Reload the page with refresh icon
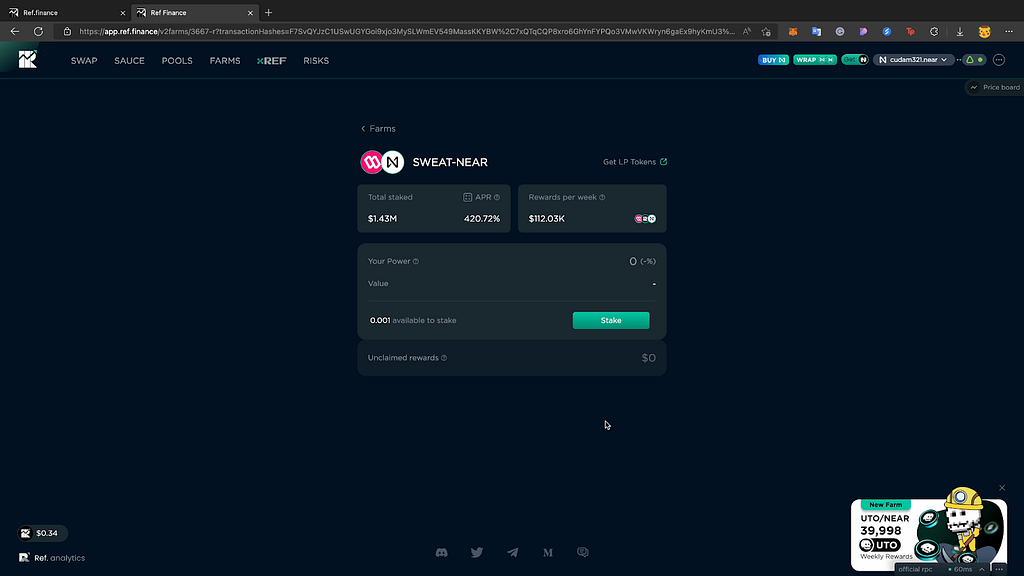This screenshot has height=576, width=1024. [x=39, y=31]
